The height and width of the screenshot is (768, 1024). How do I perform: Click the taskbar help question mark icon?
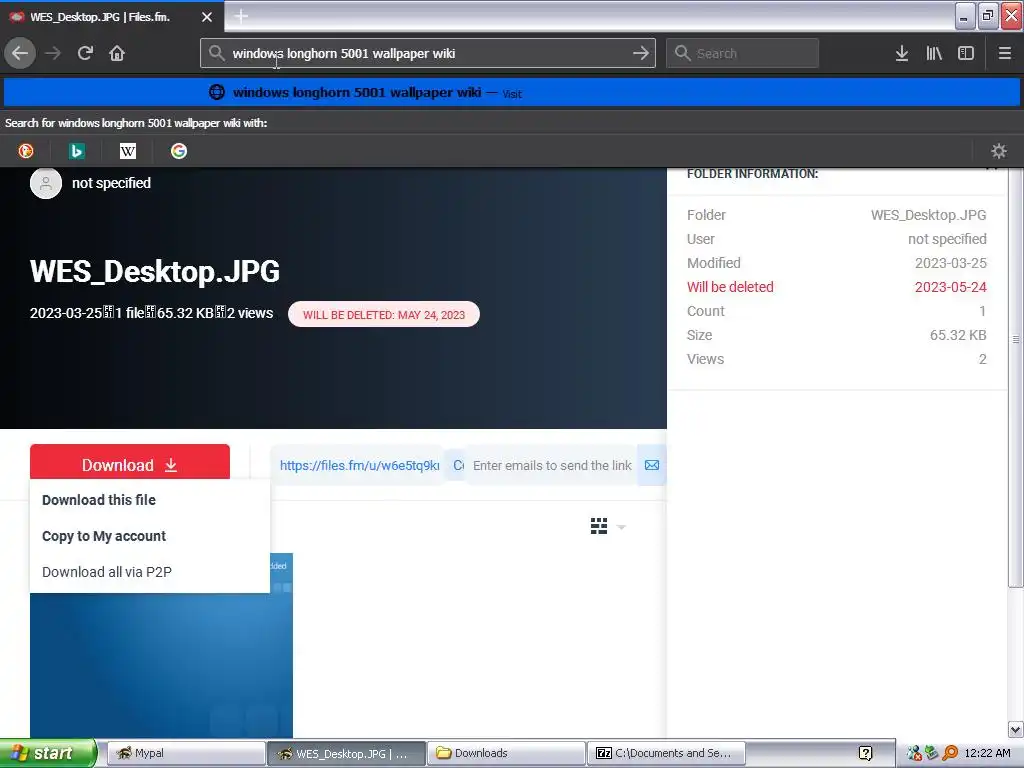[x=865, y=753]
